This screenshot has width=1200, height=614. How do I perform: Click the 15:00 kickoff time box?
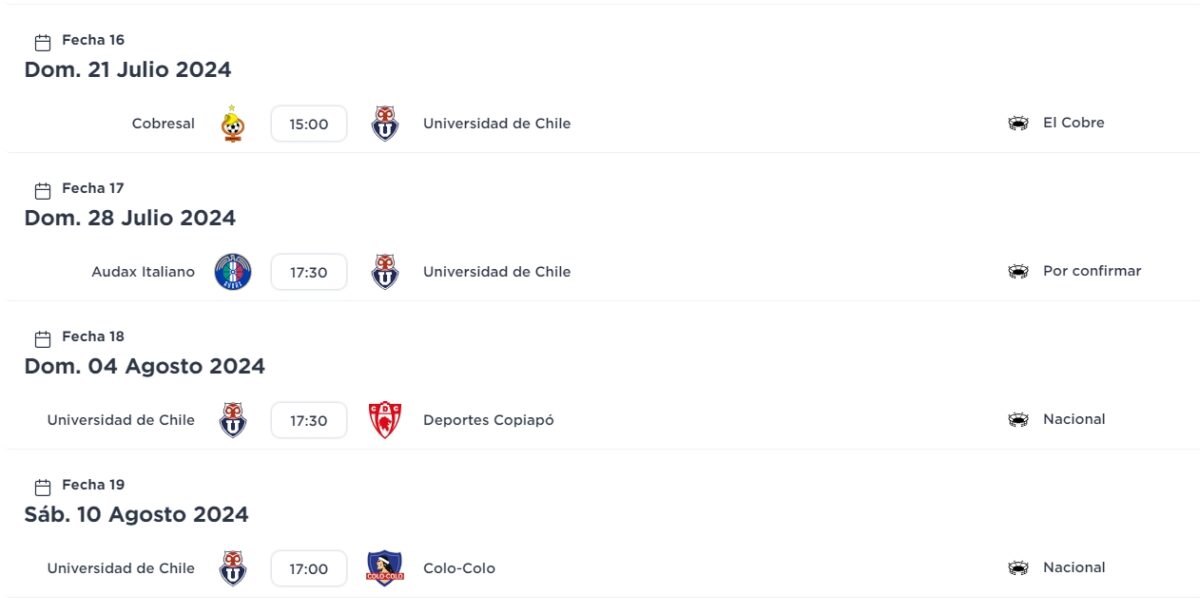coord(309,124)
